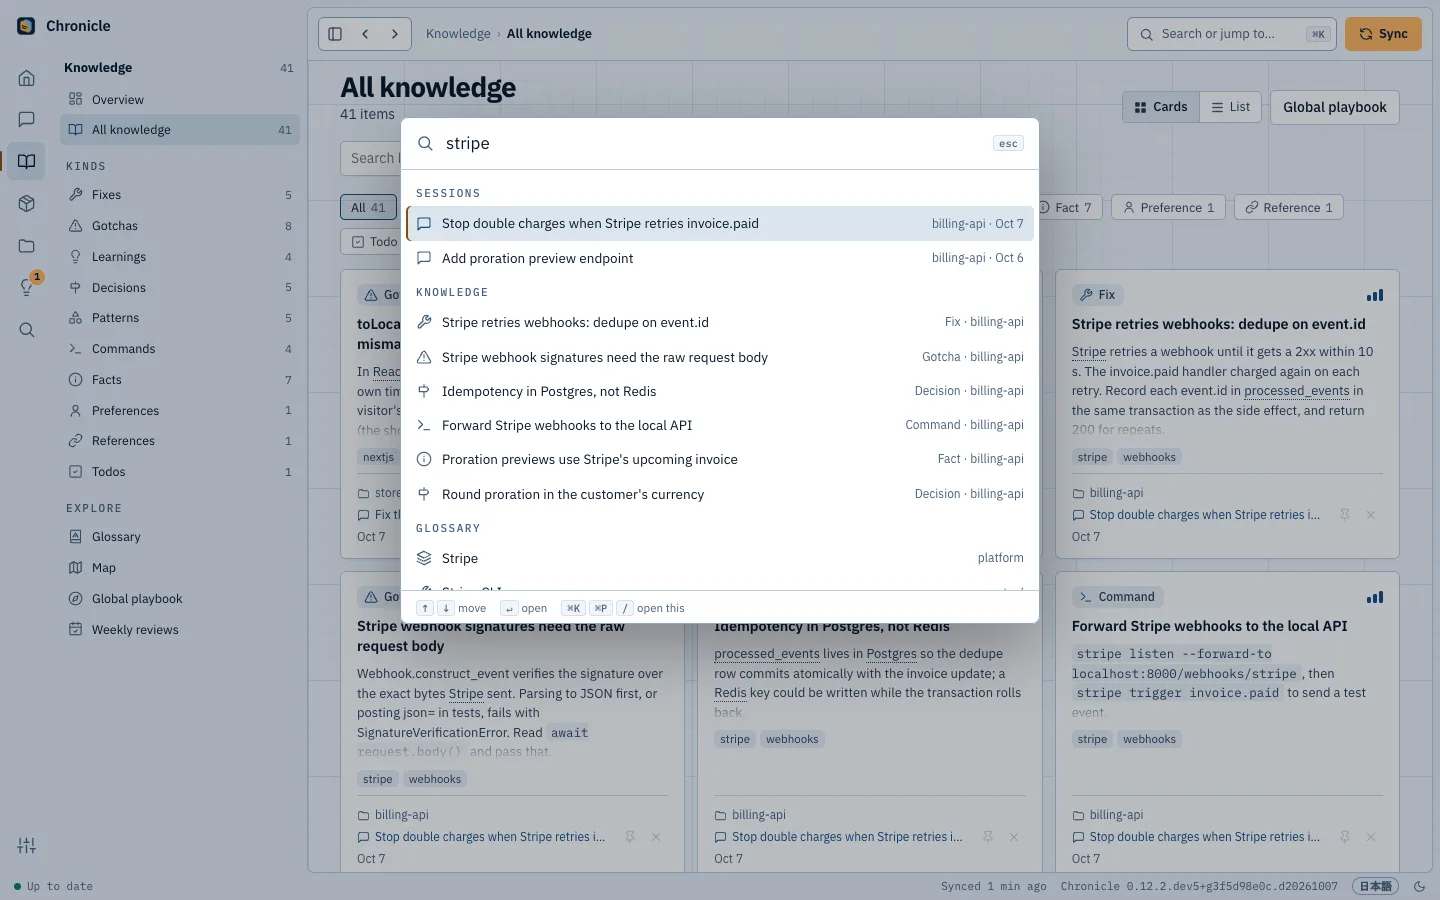Open Gotchas in the Kinds sidebar
The width and height of the screenshot is (1440, 900).
click(180, 226)
